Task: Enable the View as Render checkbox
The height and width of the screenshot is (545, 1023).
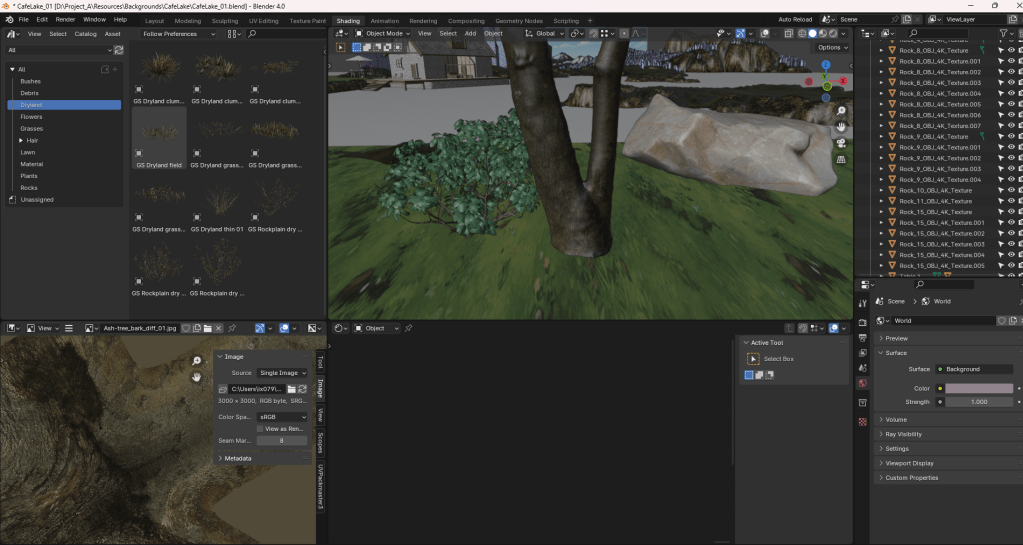Action: [260, 428]
